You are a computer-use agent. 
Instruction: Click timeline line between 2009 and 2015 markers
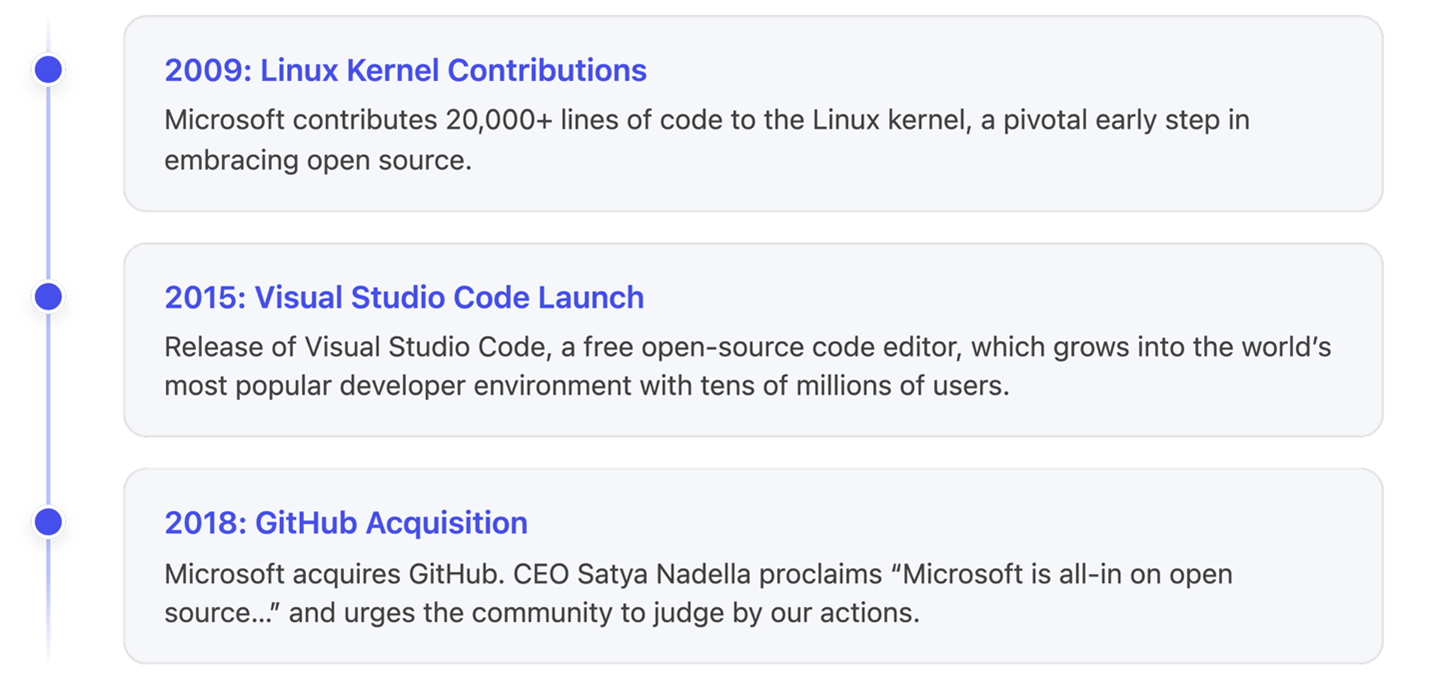[x=48, y=182]
